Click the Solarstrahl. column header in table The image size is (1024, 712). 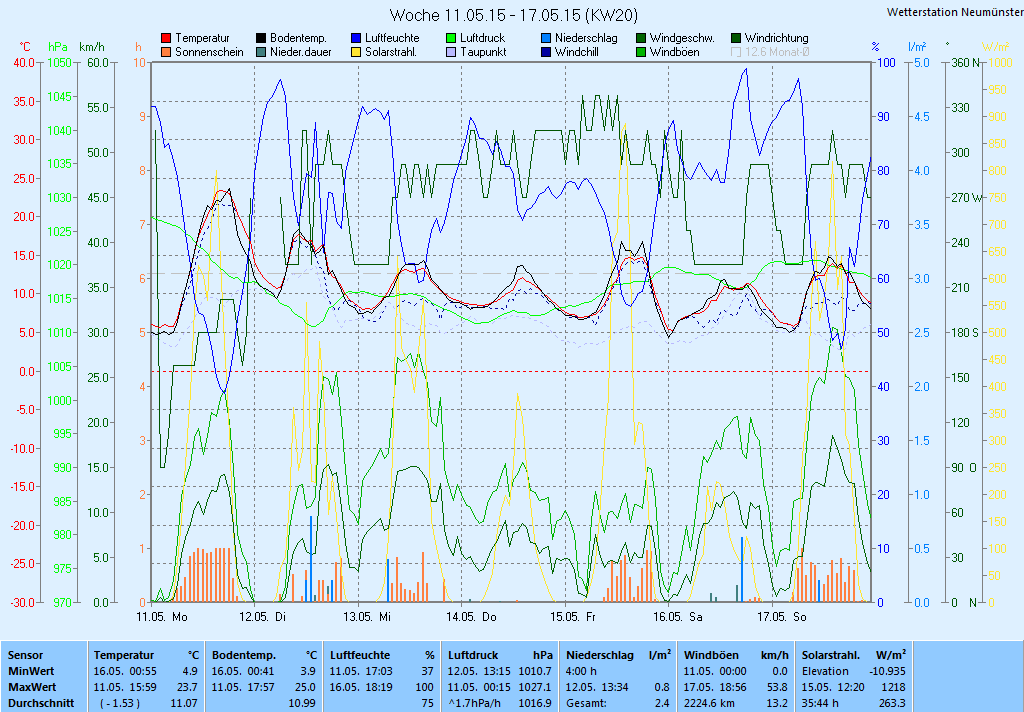[x=831, y=655]
